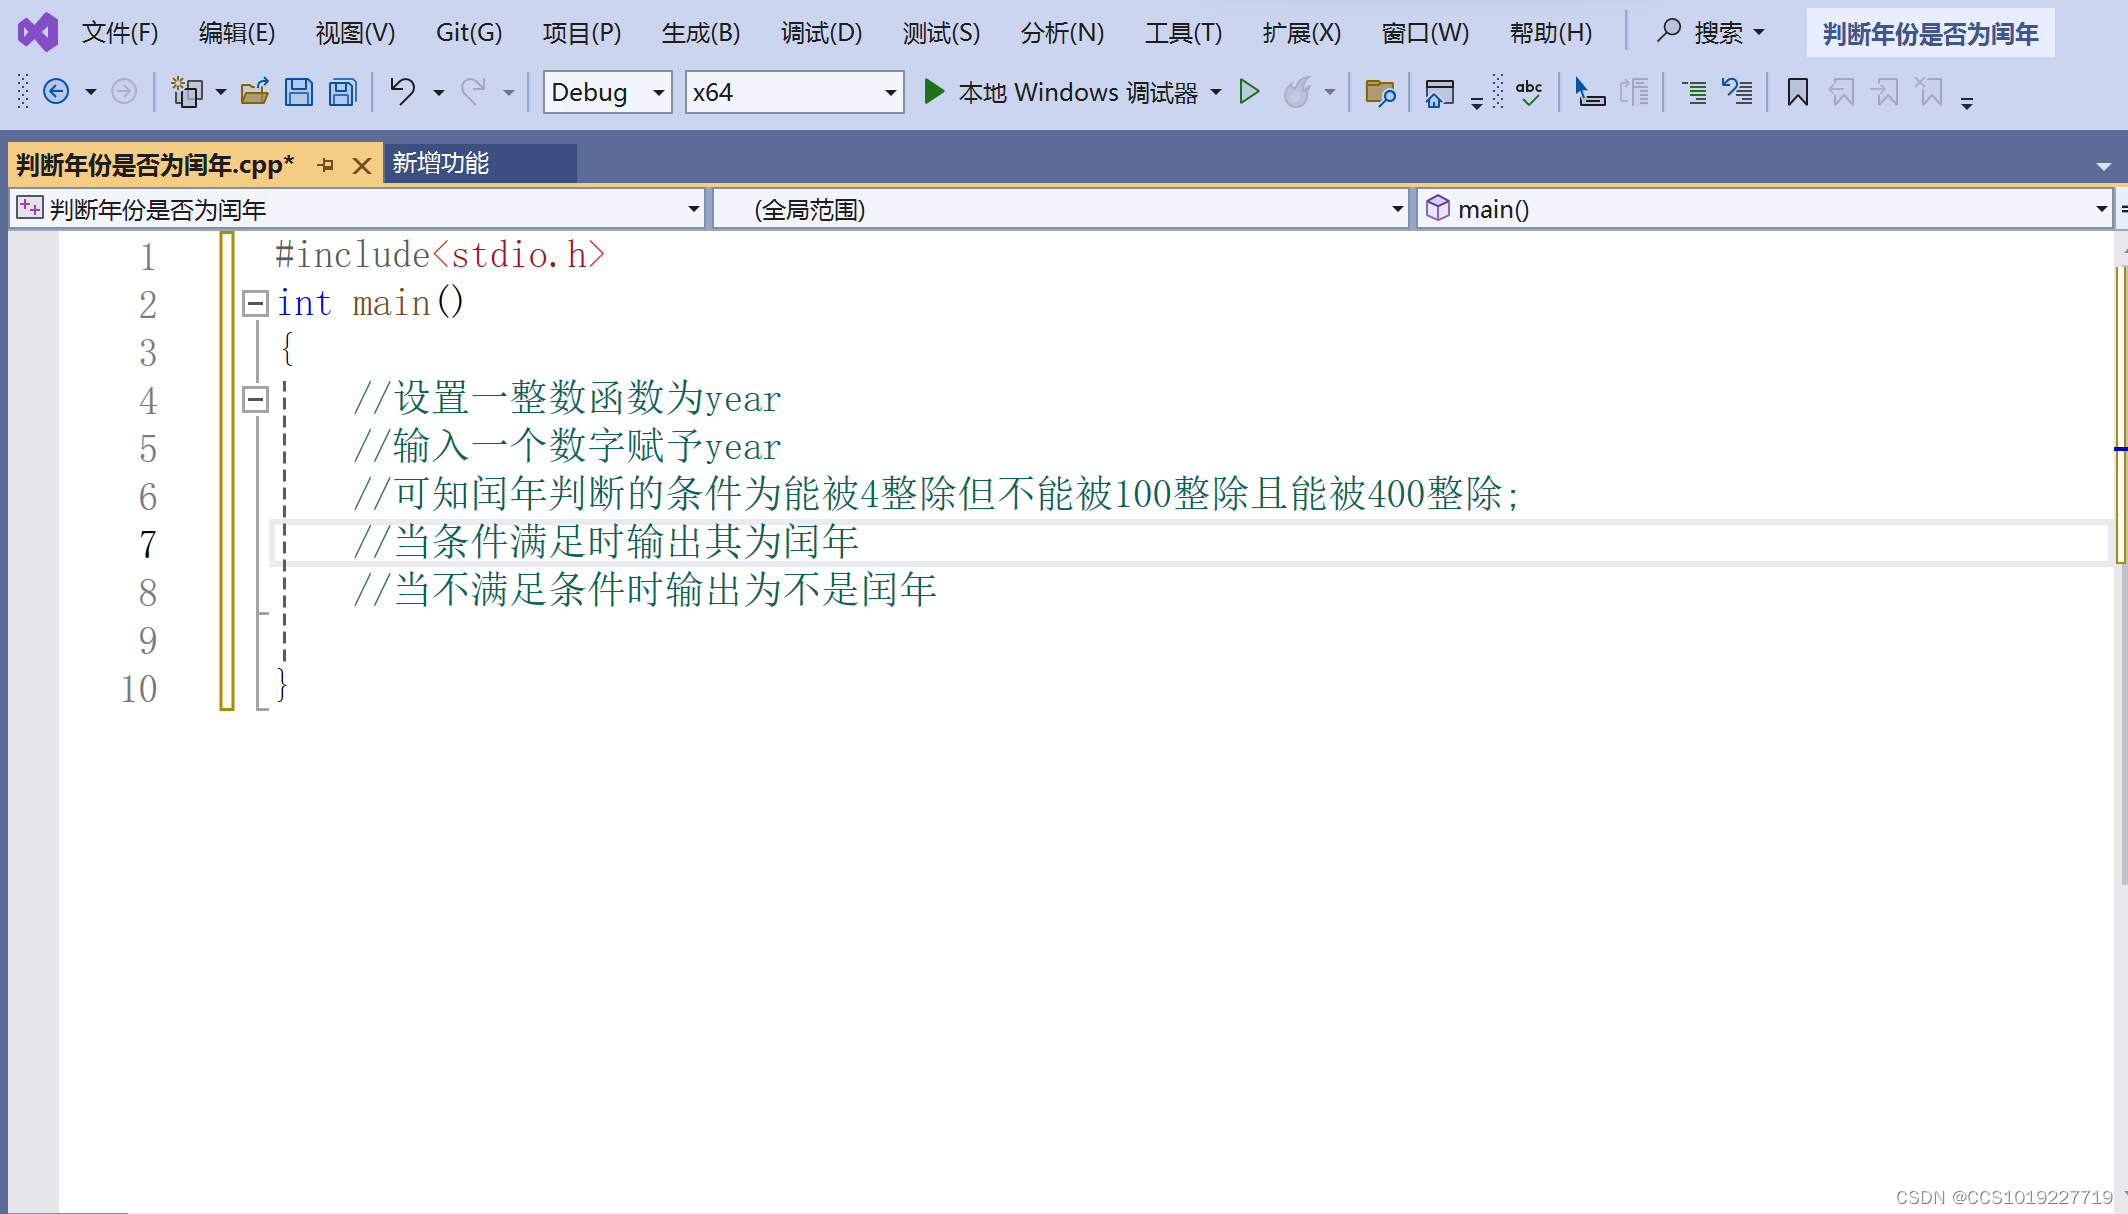Screen dimensions: 2128x1214
Task: Open the 调试(D) menu
Action: (821, 33)
